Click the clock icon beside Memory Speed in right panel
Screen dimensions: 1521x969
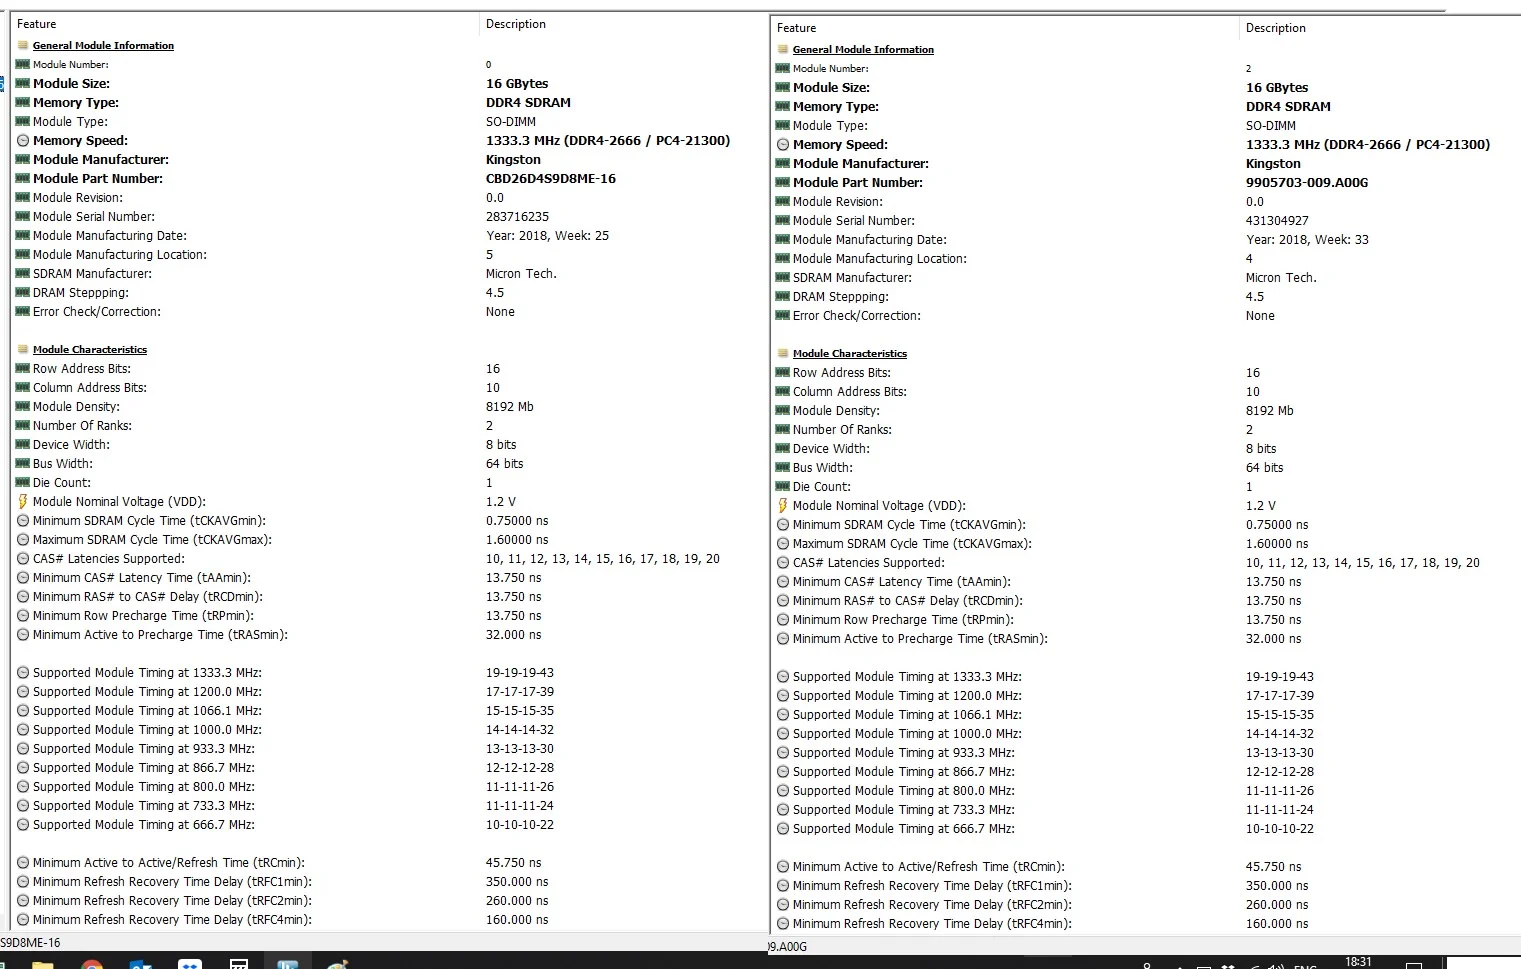point(783,144)
